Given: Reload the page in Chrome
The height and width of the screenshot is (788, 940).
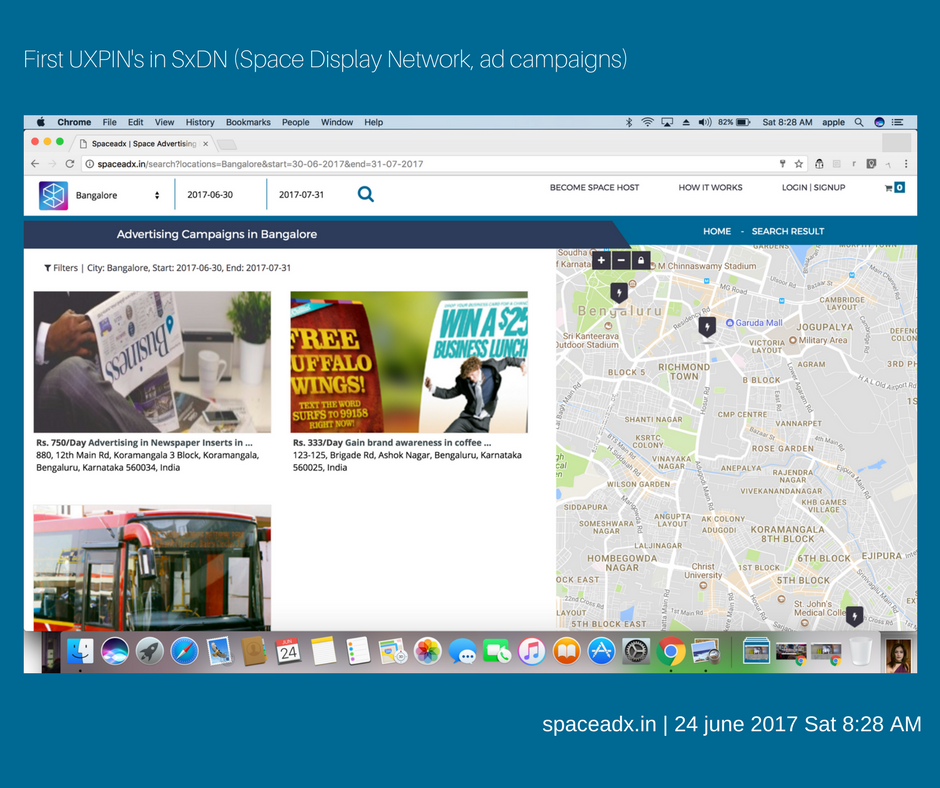Looking at the screenshot, I should [70, 164].
